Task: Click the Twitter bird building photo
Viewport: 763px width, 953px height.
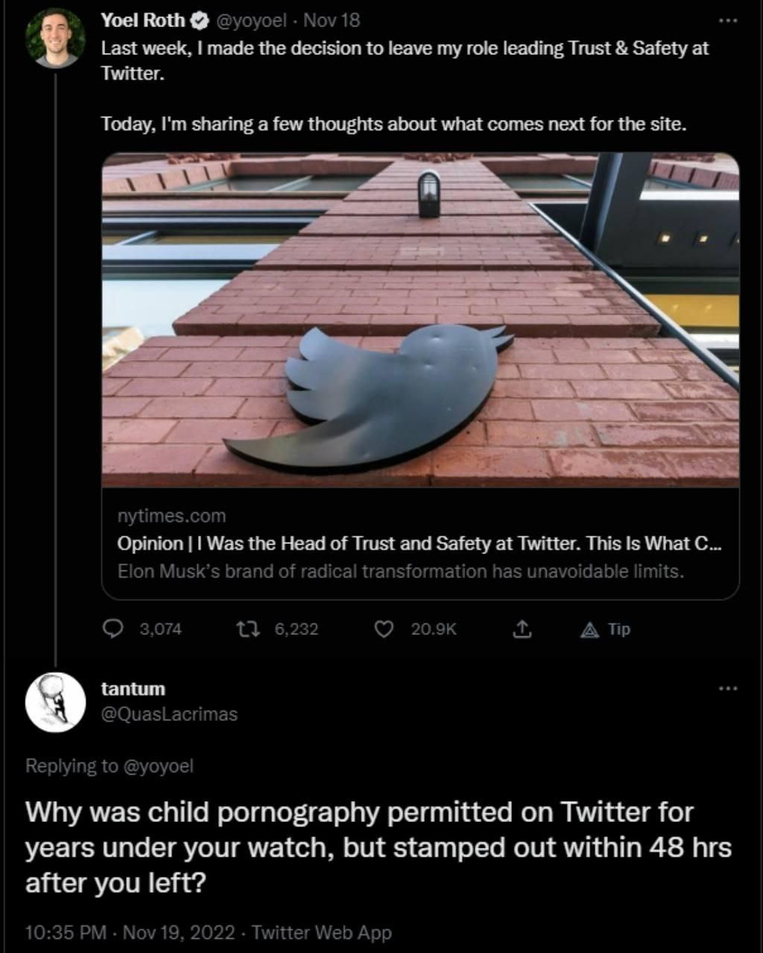Action: 420,320
